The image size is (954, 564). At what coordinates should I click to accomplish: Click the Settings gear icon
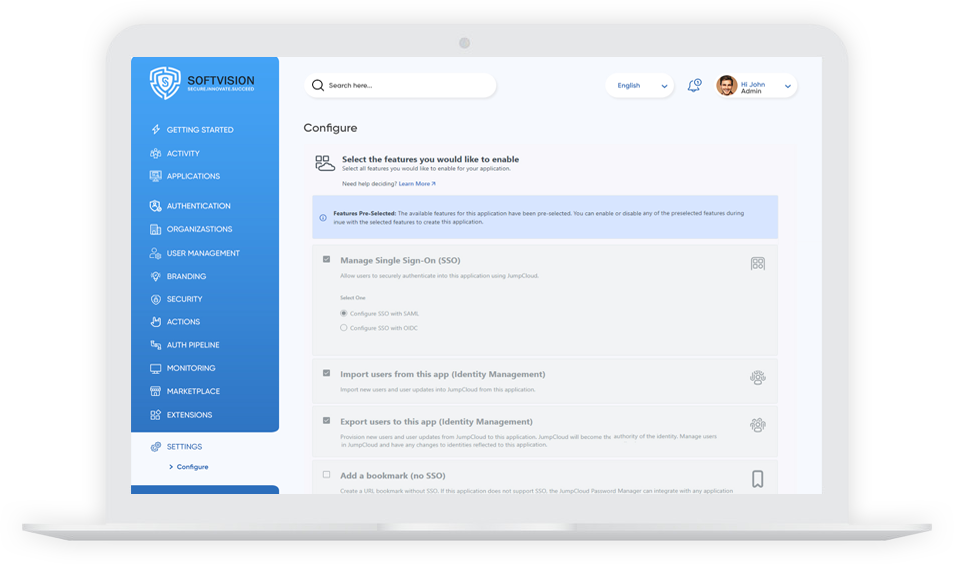tap(156, 447)
